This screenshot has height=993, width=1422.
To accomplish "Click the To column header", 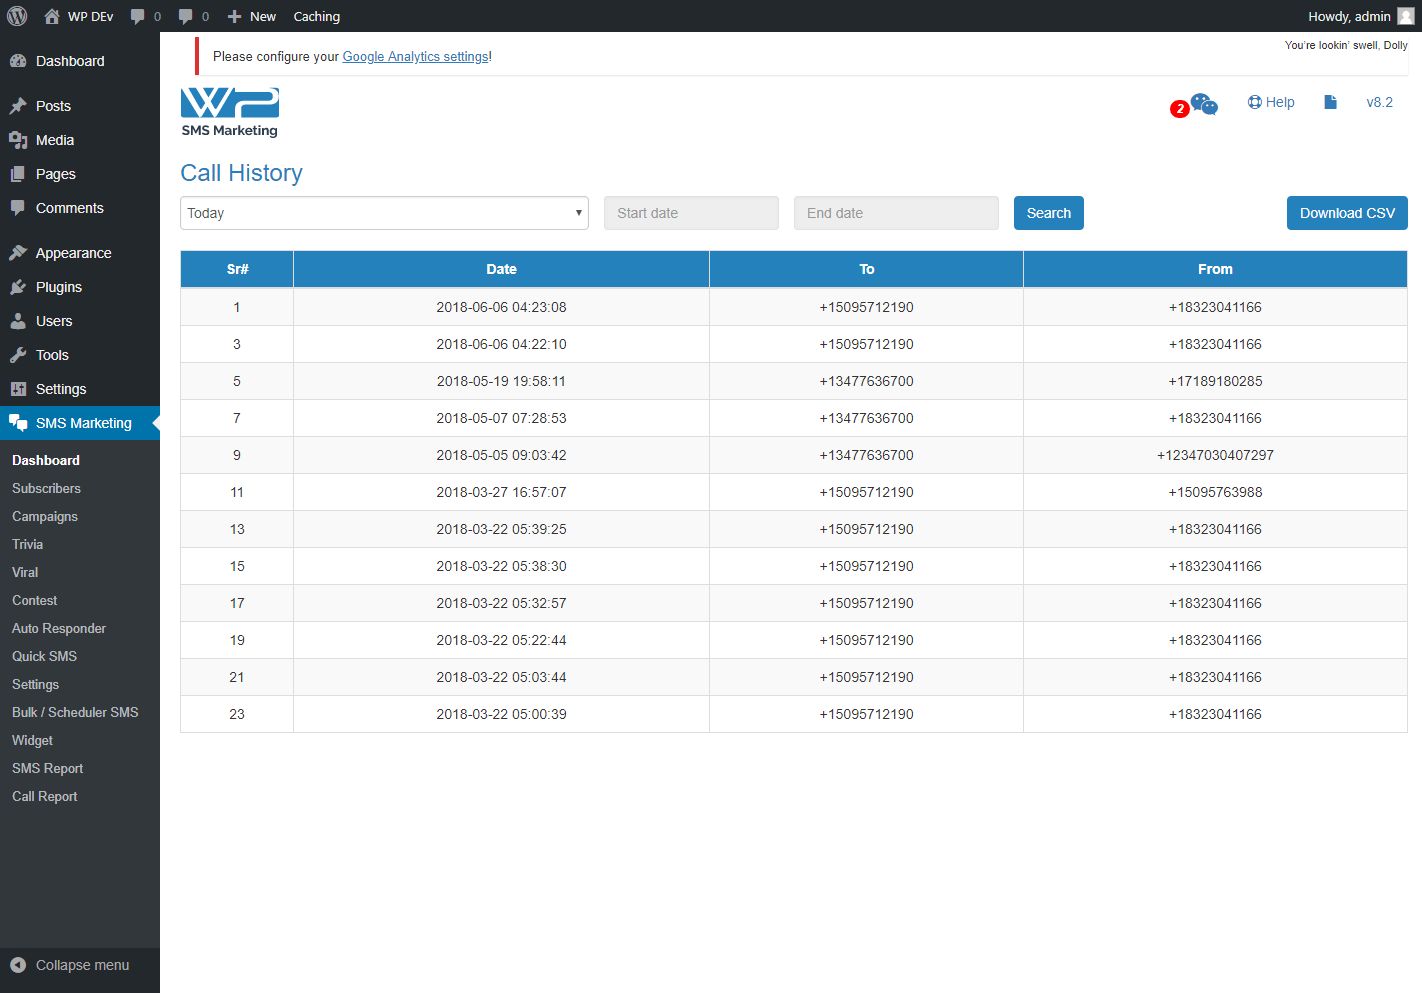I will pos(866,269).
